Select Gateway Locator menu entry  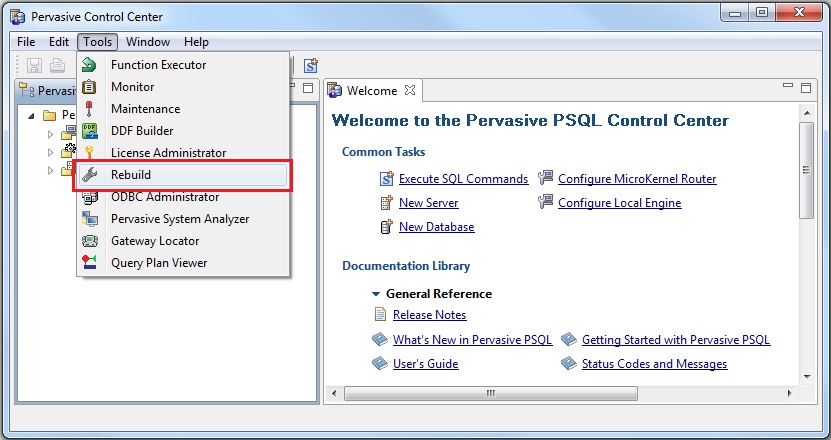(155, 241)
